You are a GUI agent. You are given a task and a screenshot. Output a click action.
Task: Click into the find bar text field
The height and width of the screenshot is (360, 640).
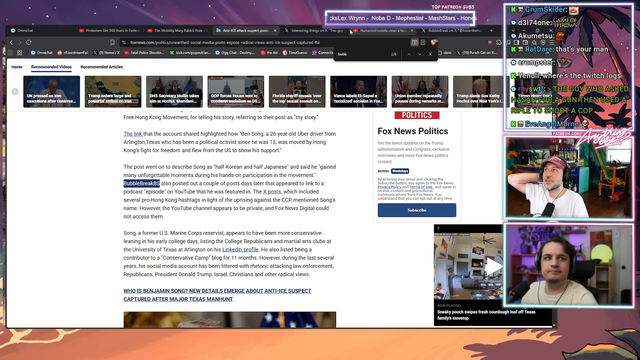(x=363, y=54)
